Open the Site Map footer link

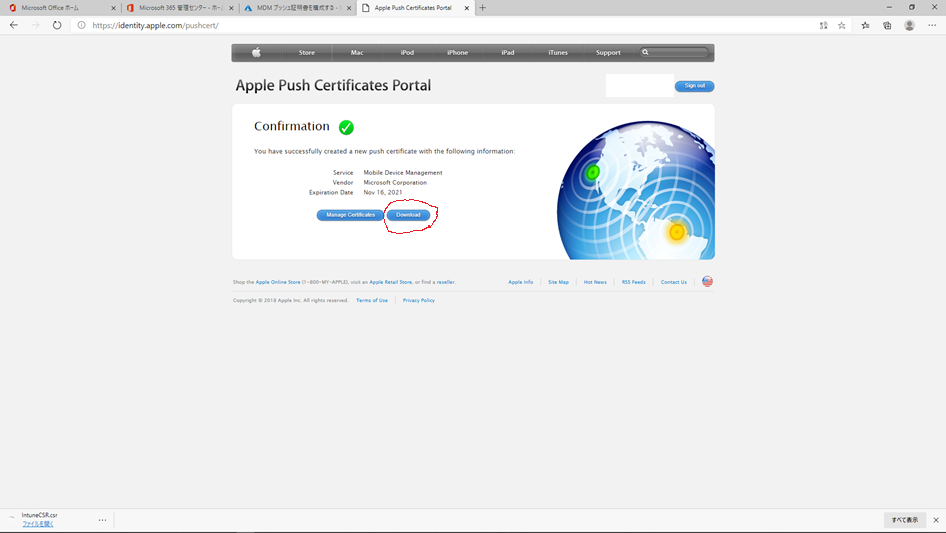558,282
